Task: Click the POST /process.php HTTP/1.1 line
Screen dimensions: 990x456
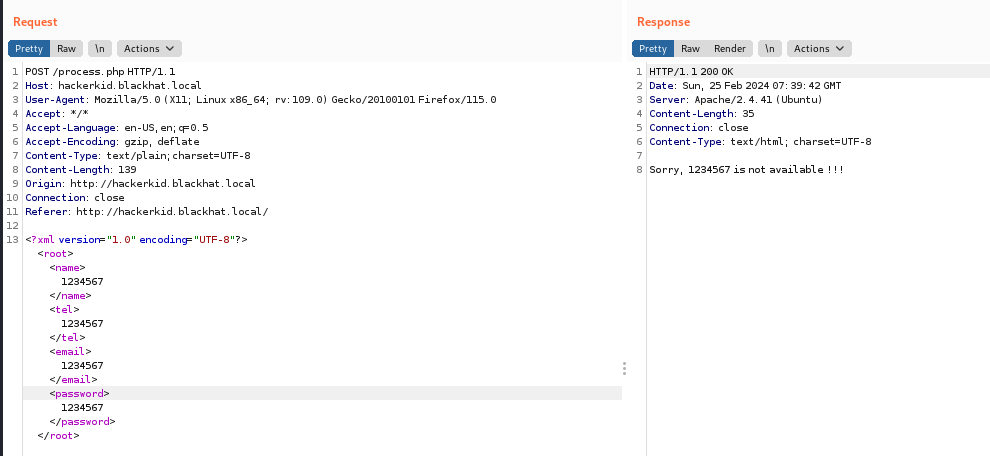Action: [100, 71]
